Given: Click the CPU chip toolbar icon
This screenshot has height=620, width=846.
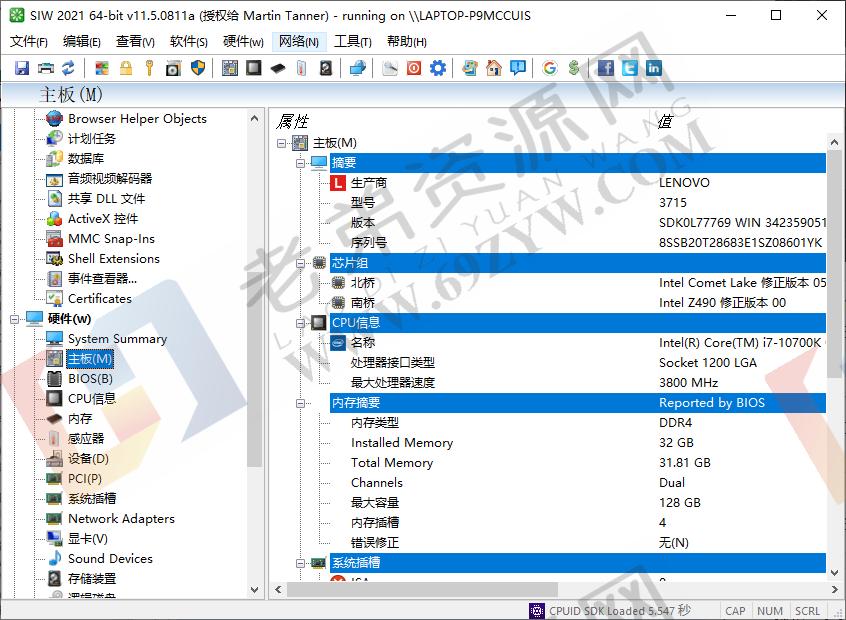Looking at the screenshot, I should point(254,68).
